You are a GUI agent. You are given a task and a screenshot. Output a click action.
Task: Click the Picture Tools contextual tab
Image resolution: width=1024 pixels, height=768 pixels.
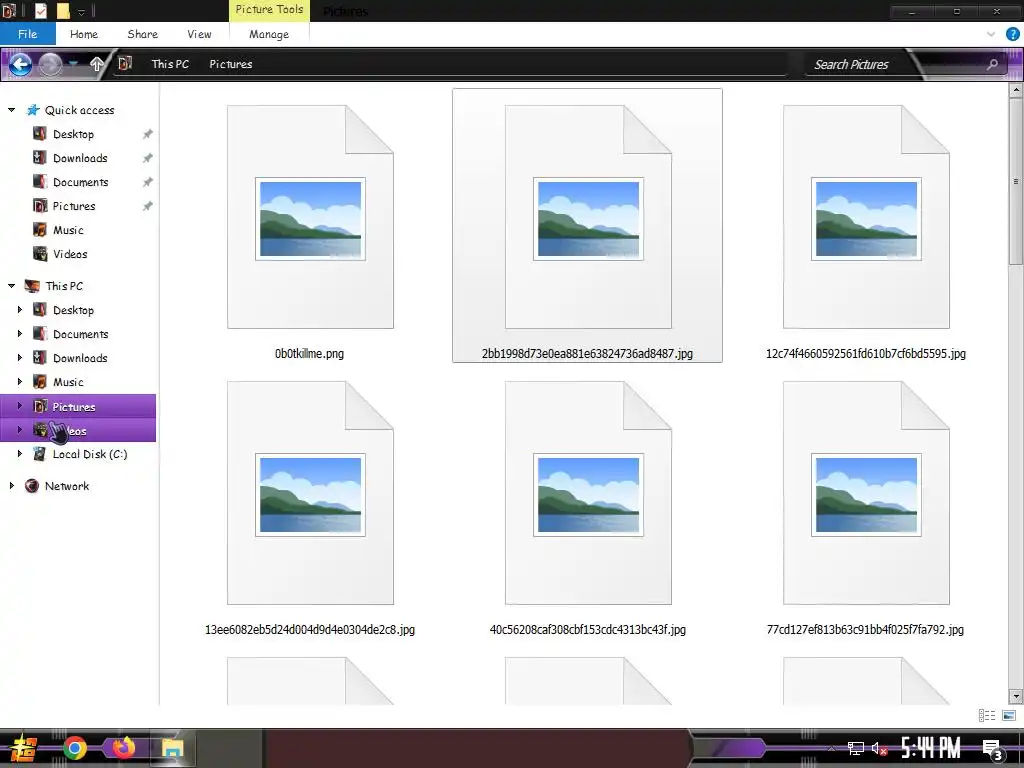point(269,10)
